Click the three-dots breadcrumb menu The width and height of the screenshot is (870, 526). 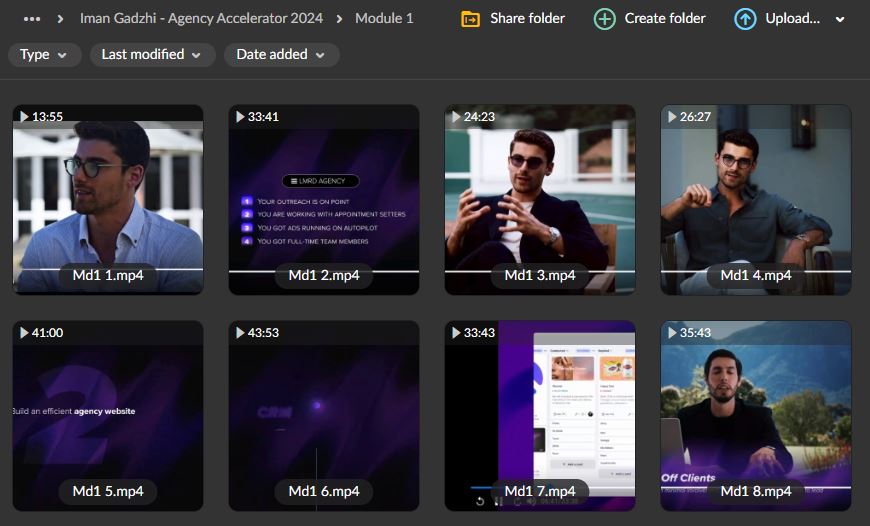coord(32,19)
